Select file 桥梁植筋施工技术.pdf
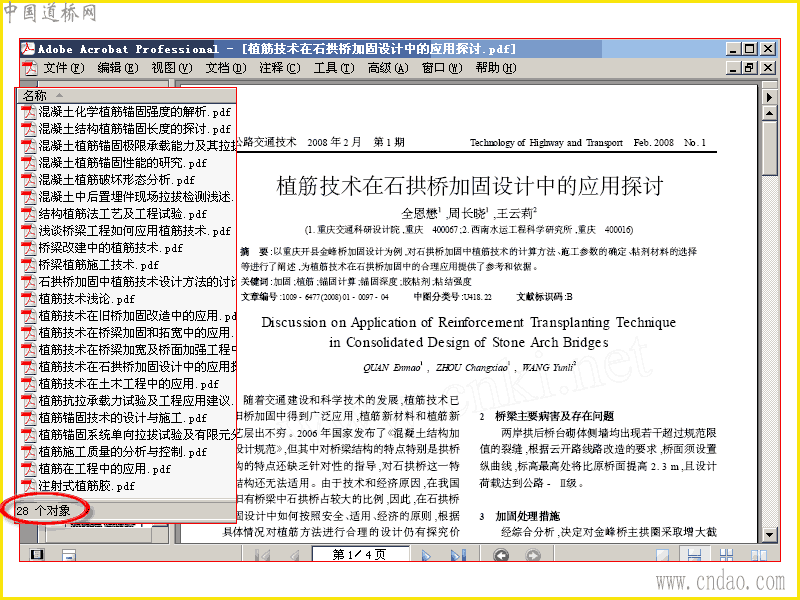The height and width of the screenshot is (600, 800). tap(99, 265)
